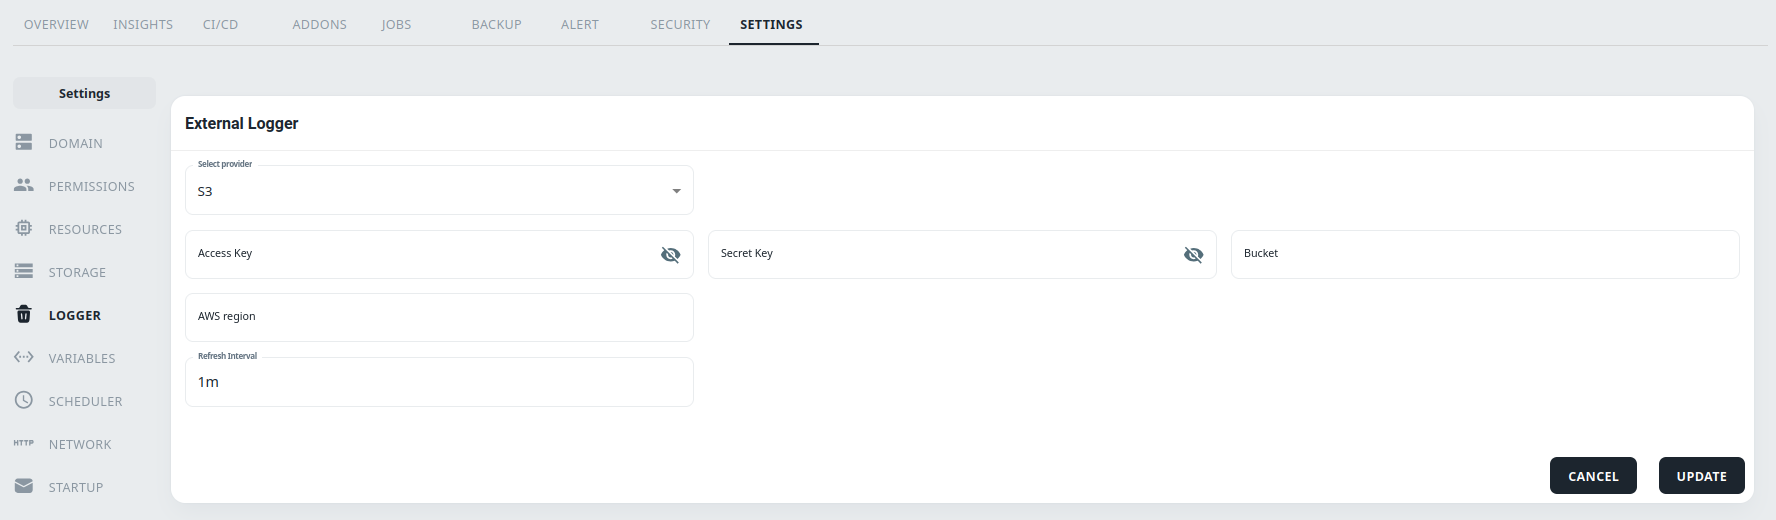Click the Permissions people icon

pyautogui.click(x=24, y=186)
